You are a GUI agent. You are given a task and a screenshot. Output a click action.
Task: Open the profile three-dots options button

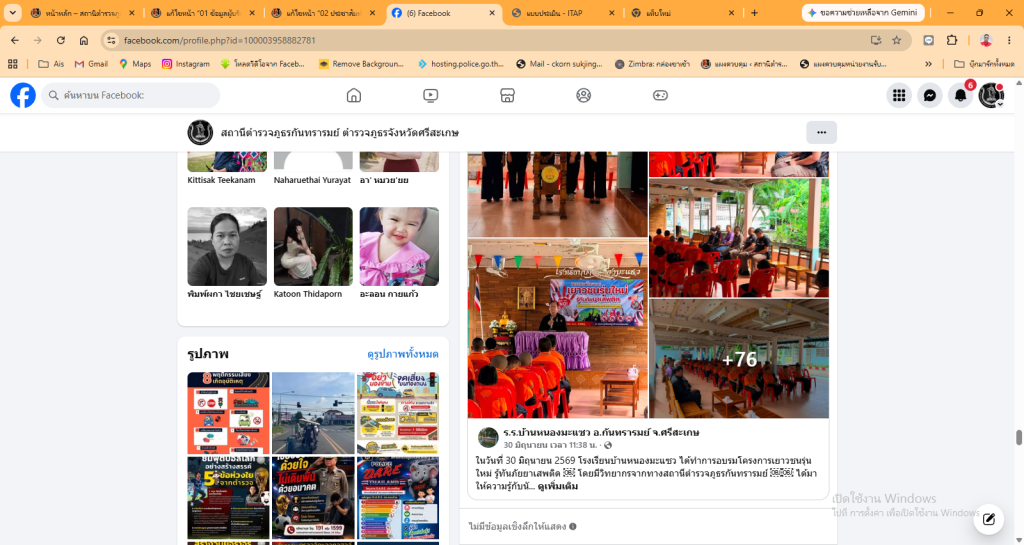(x=822, y=132)
